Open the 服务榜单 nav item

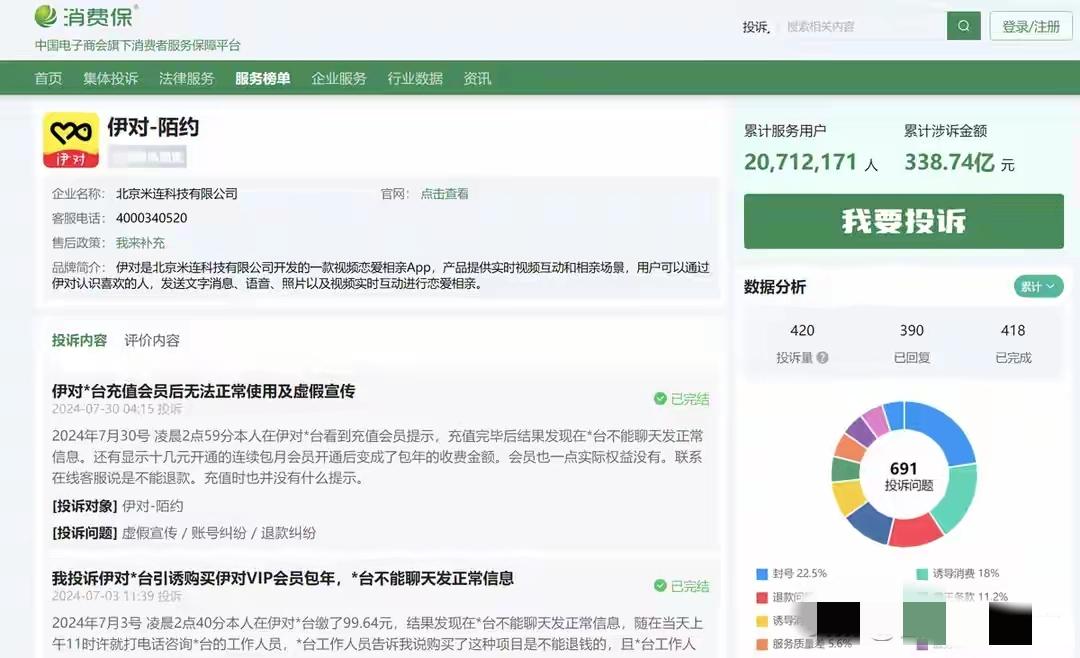(262, 79)
